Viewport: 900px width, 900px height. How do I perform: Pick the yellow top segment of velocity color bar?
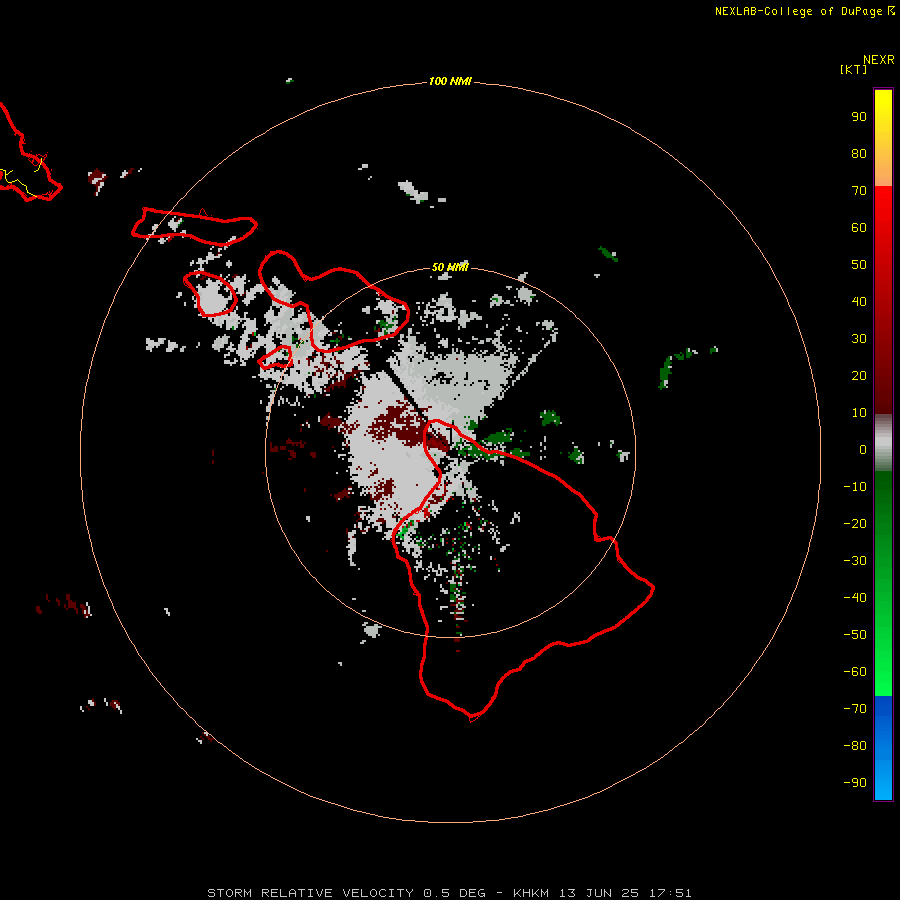(x=883, y=138)
